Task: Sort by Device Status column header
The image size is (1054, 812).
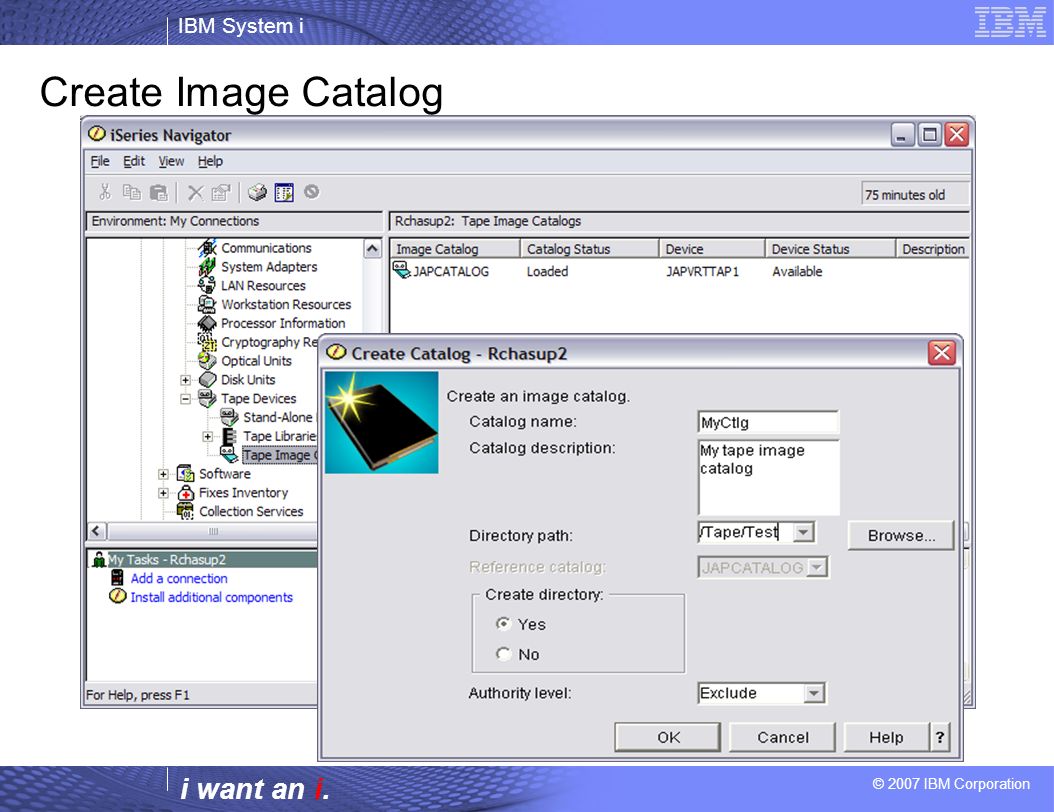Action: [x=830, y=249]
